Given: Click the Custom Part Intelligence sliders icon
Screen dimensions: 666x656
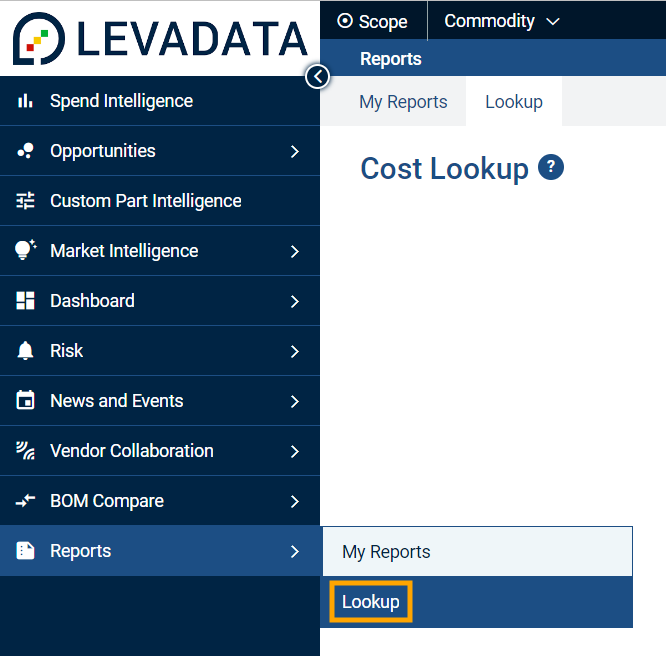Looking at the screenshot, I should click(26, 201).
